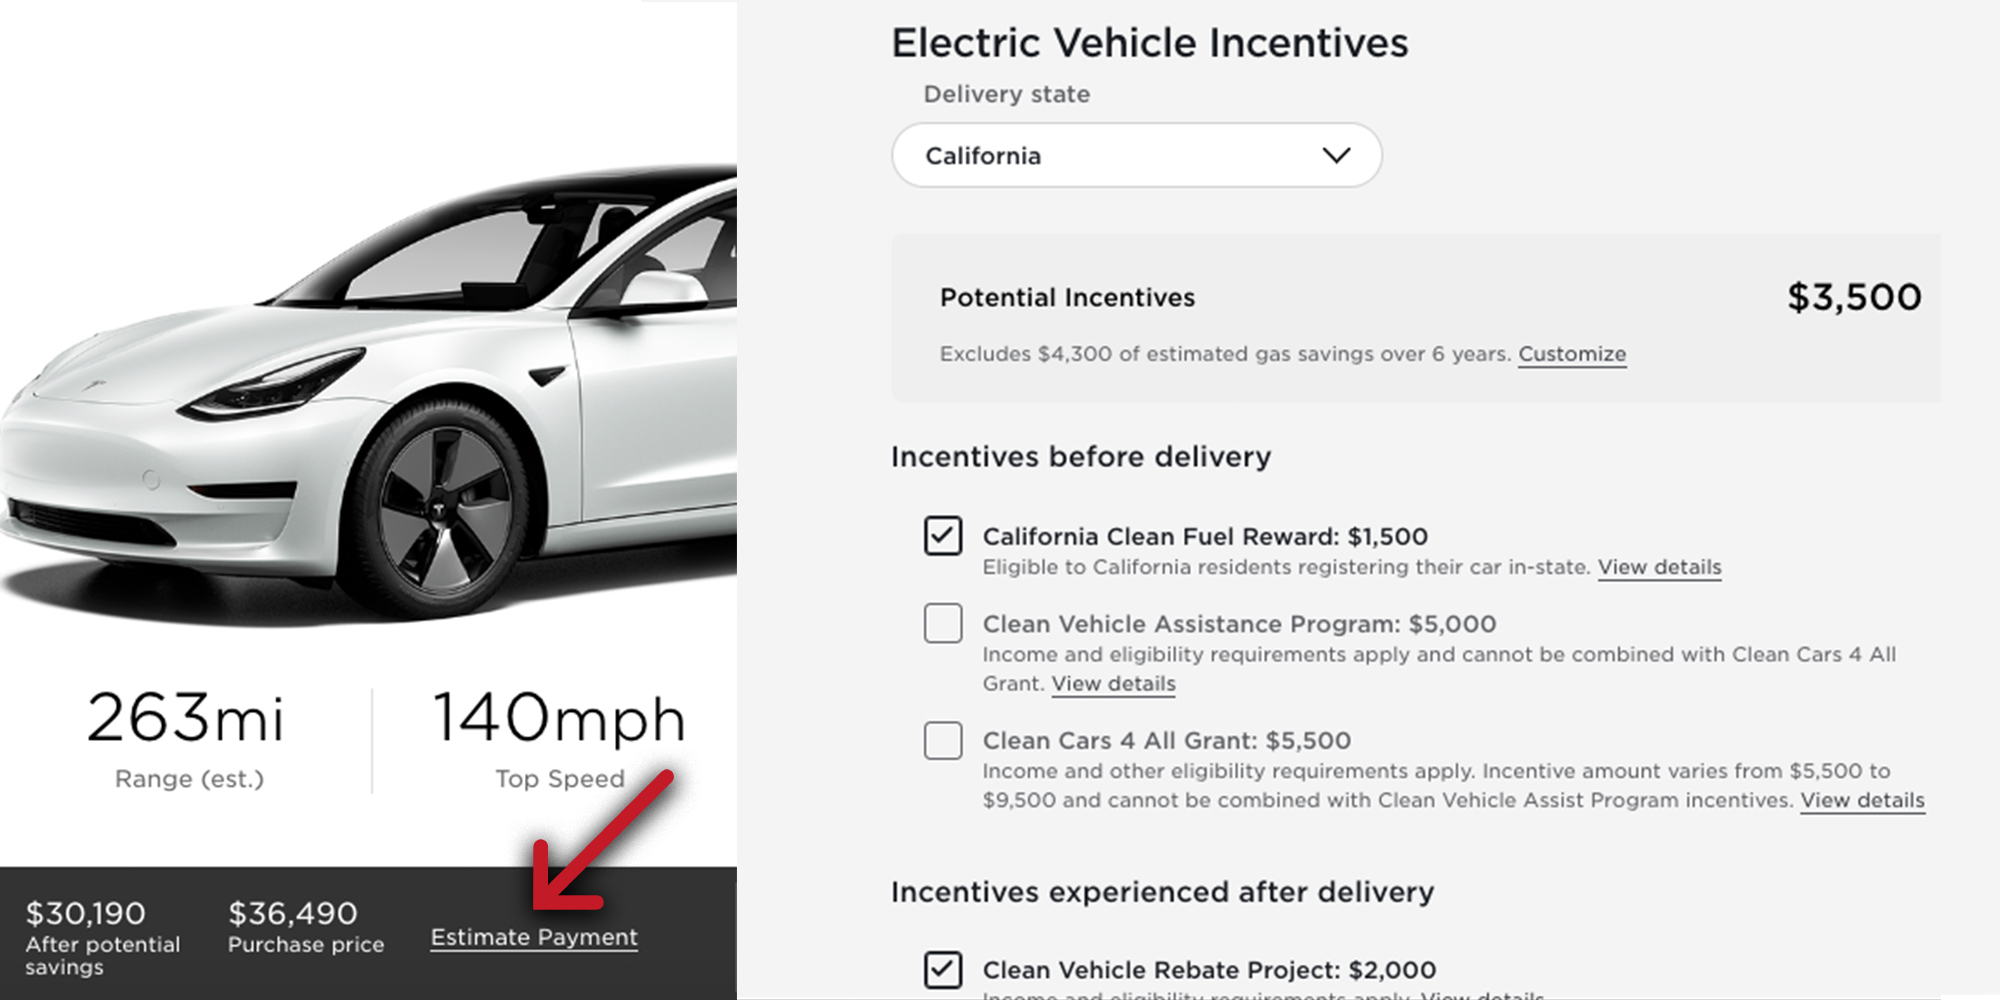View details for Clean Vehicle Assistance Program
Image resolution: width=2000 pixels, height=1000 pixels.
(x=1113, y=684)
